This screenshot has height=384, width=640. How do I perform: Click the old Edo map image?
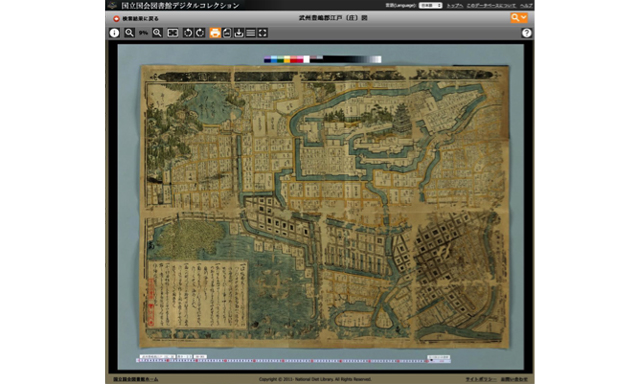(324, 206)
